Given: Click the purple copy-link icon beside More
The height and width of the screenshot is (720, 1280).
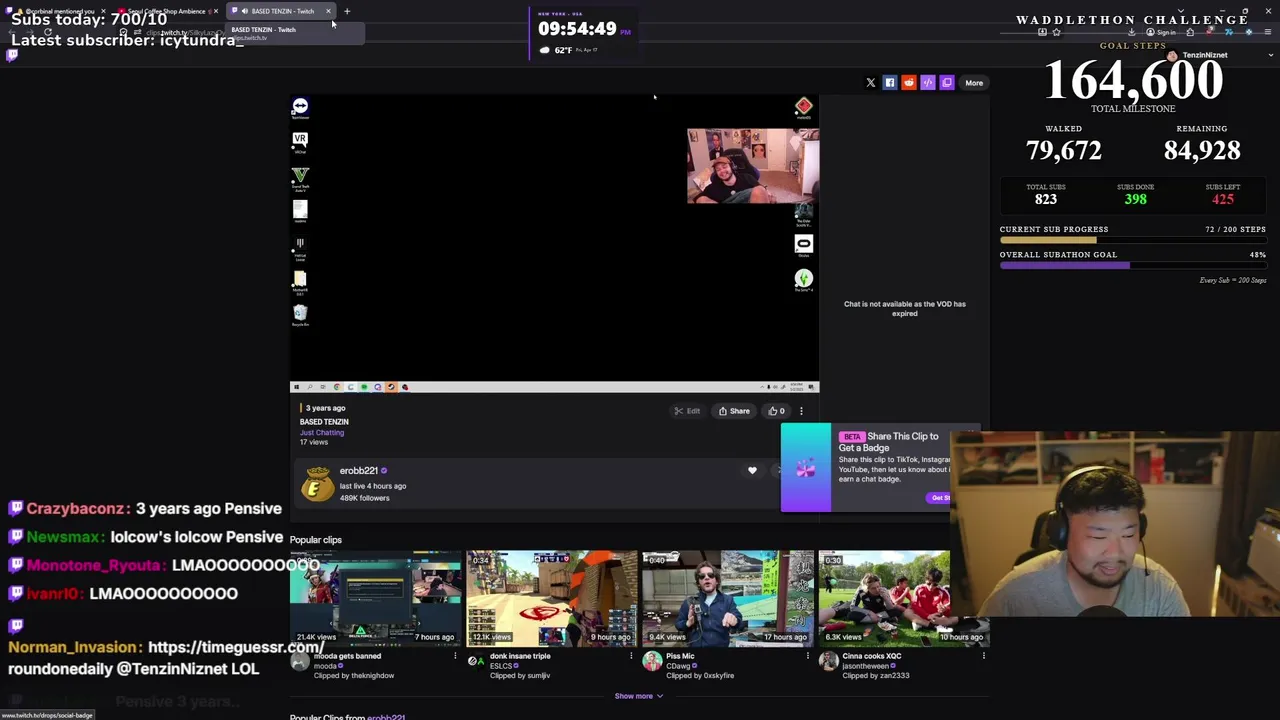Looking at the screenshot, I should point(947,83).
